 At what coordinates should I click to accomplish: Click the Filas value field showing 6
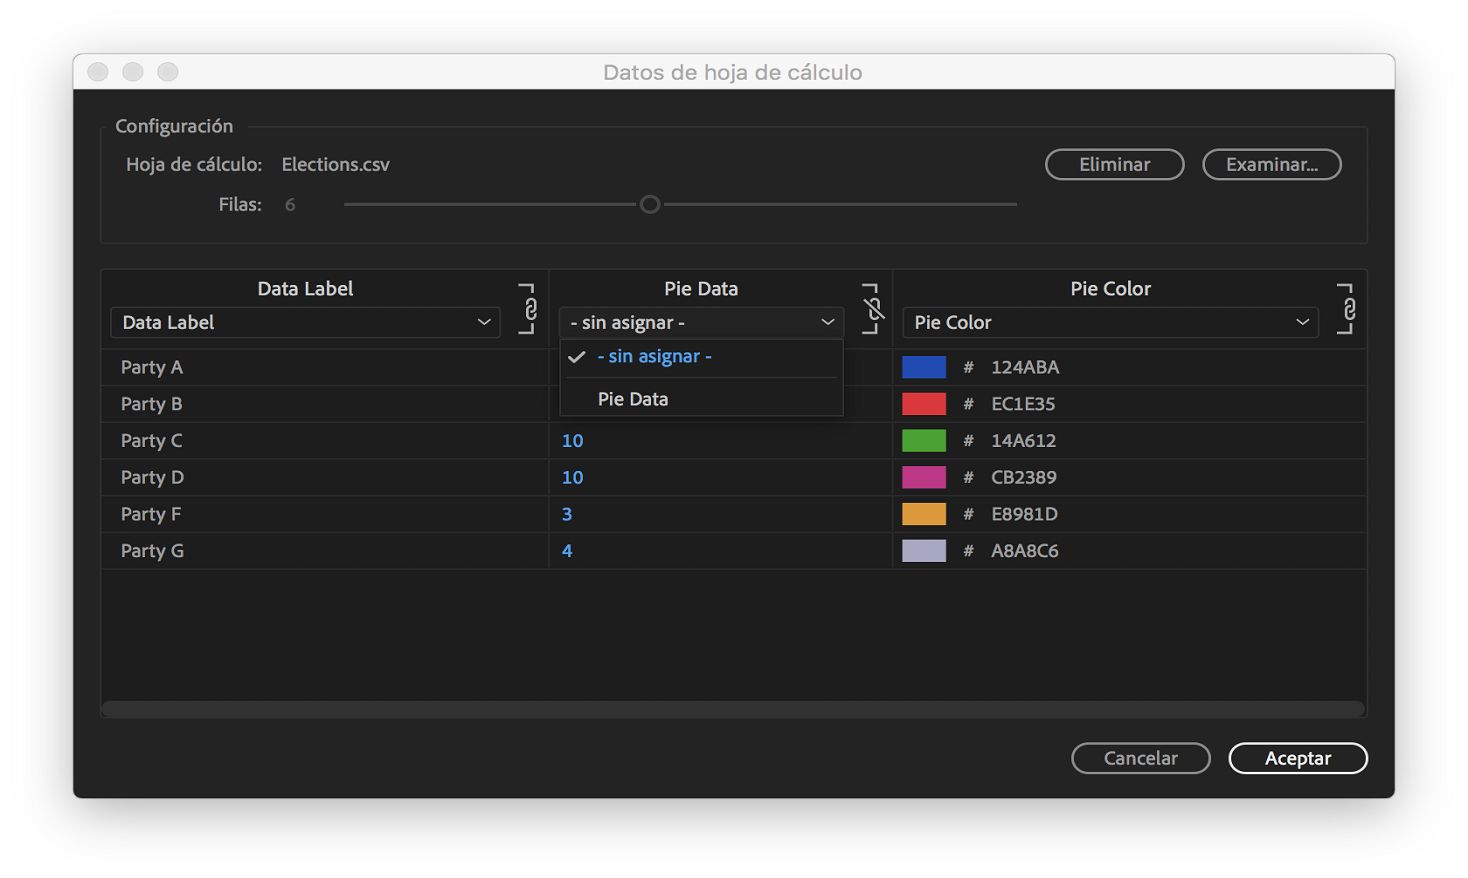[290, 204]
